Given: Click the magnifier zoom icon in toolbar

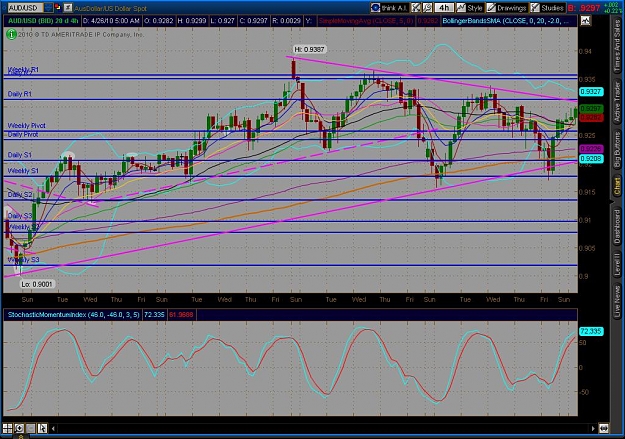Looking at the screenshot, I should pyautogui.click(x=427, y=8).
